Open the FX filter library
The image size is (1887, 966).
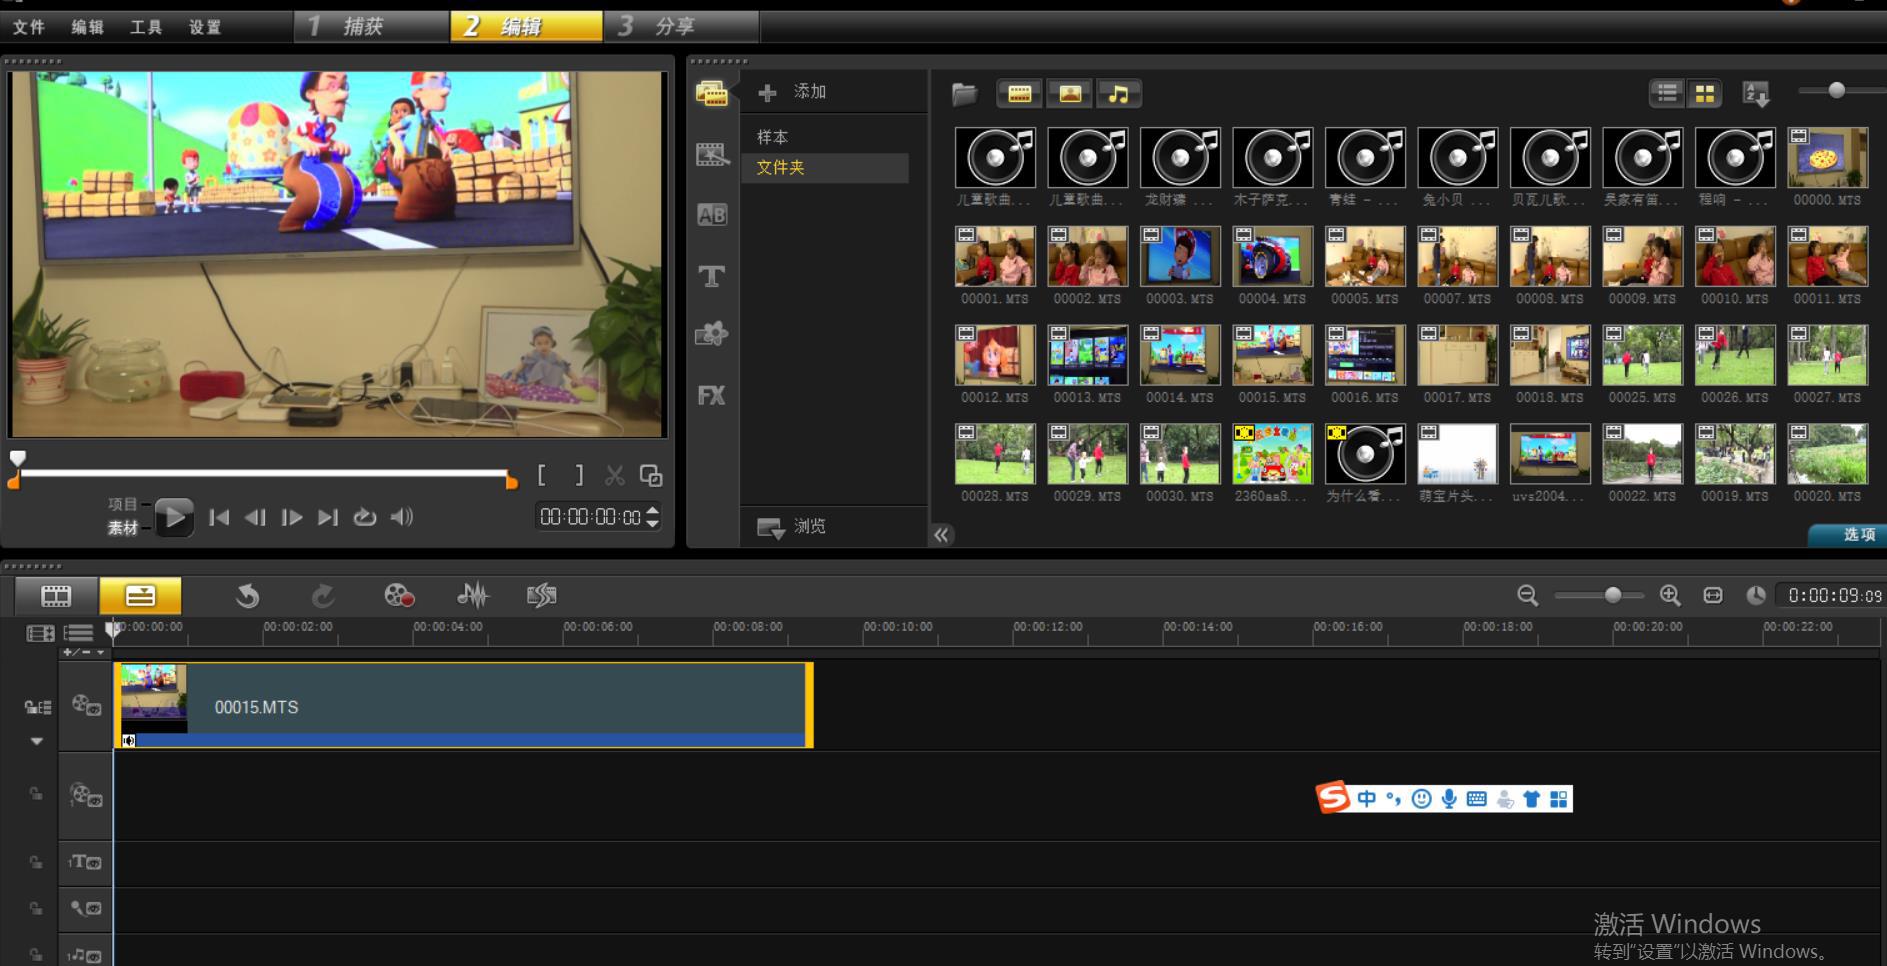711,396
